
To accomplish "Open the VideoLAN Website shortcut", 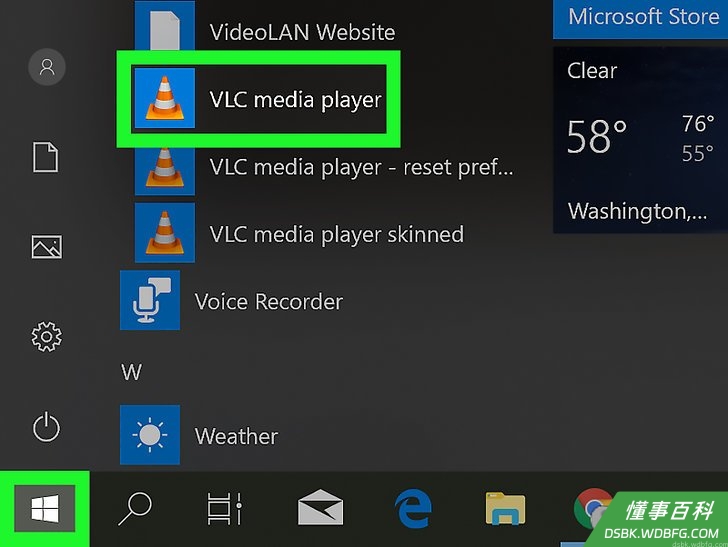I will tap(265, 28).
